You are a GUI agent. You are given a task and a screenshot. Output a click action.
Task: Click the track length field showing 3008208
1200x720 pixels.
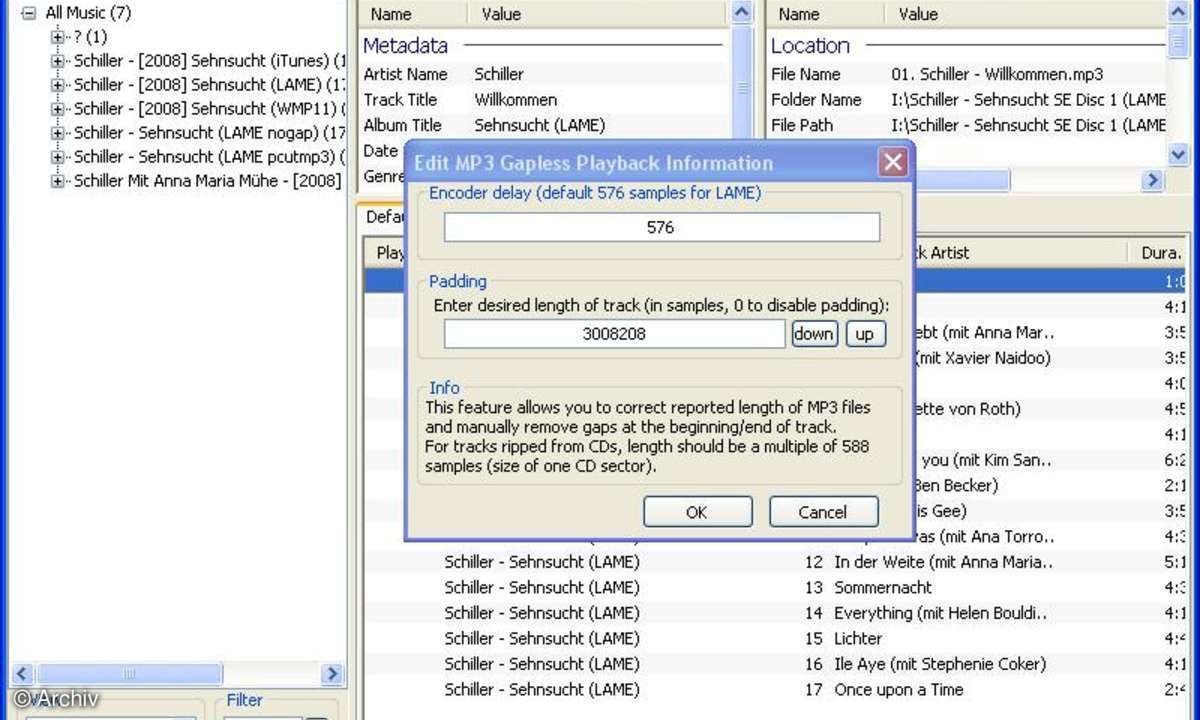tap(614, 334)
